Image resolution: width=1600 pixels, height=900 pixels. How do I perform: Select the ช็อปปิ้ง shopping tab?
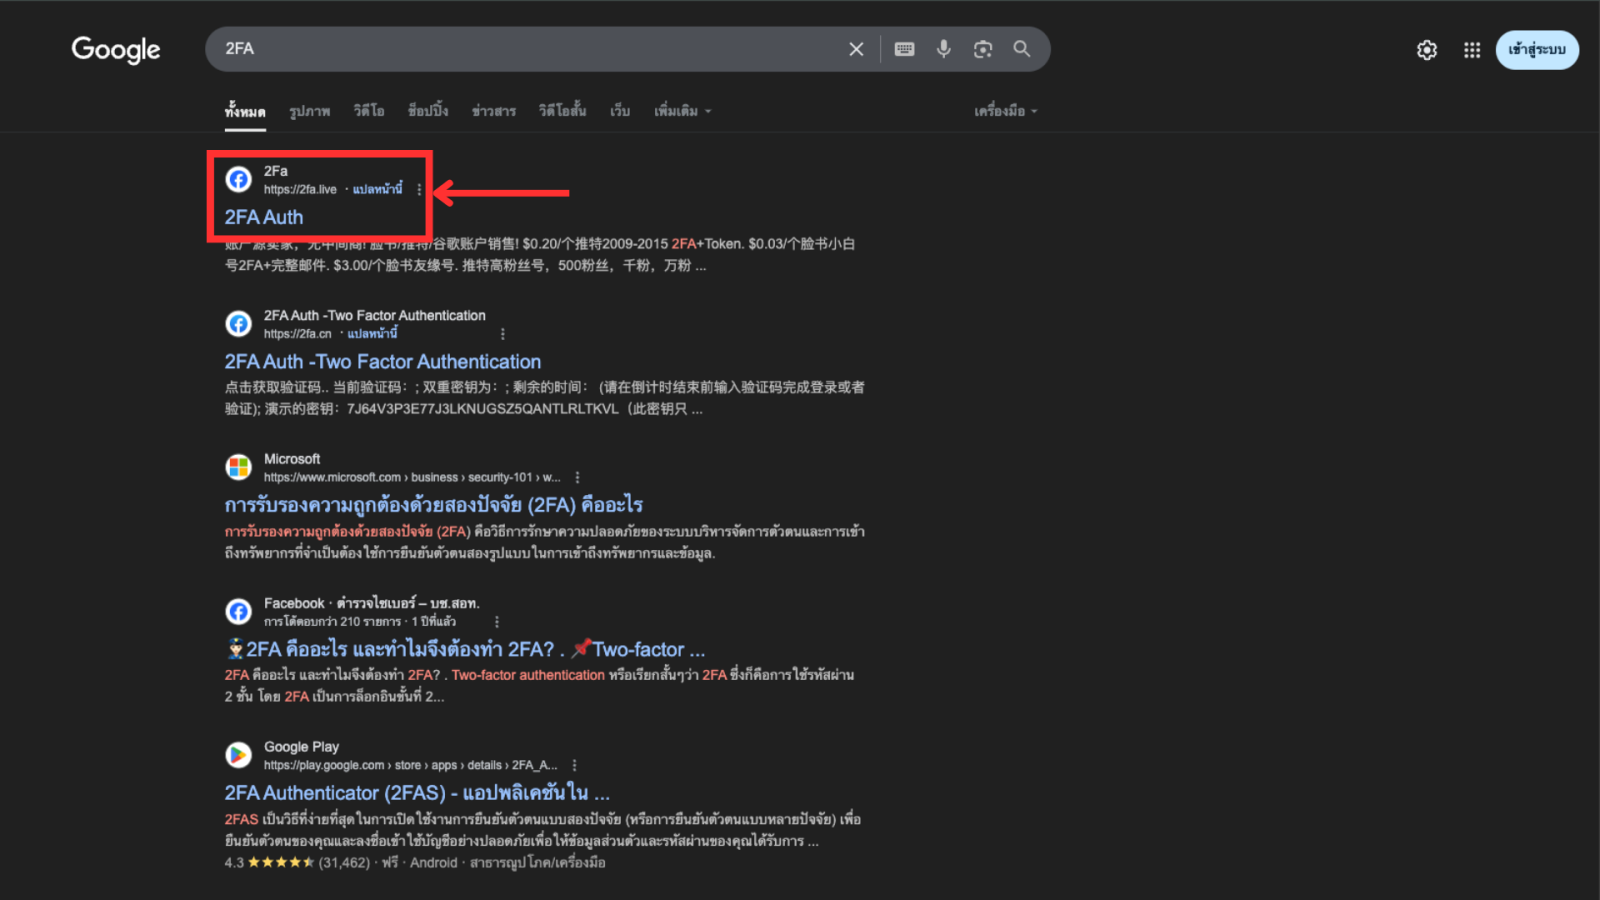pos(428,111)
